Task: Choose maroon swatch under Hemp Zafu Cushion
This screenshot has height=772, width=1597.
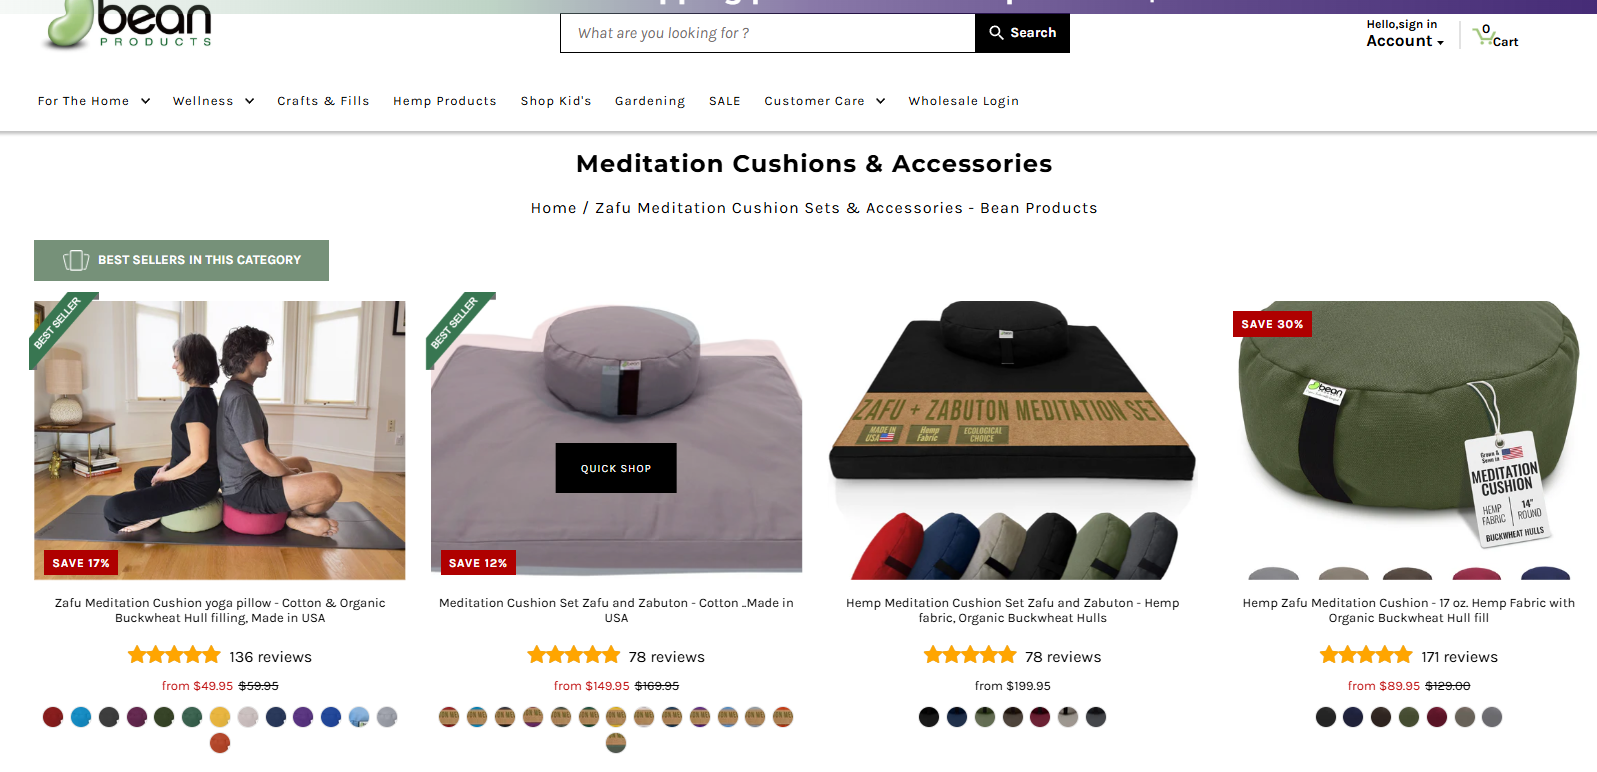Action: [1437, 716]
